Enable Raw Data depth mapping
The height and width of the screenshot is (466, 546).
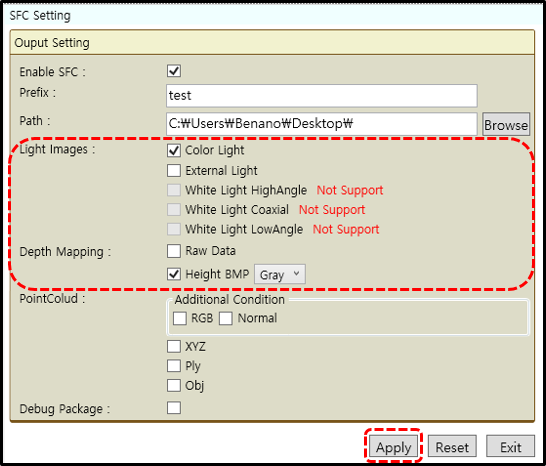[174, 251]
